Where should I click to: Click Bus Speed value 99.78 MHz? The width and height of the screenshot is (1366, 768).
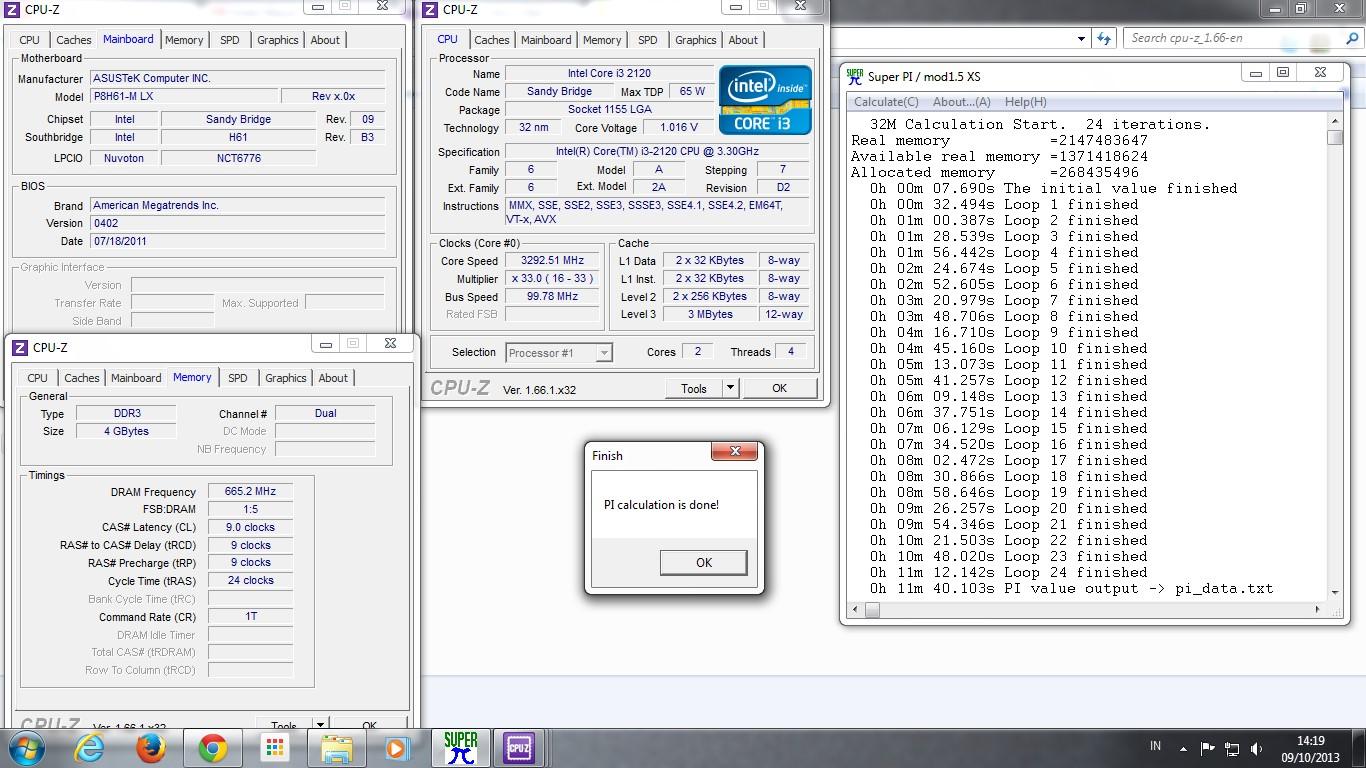[x=552, y=297]
